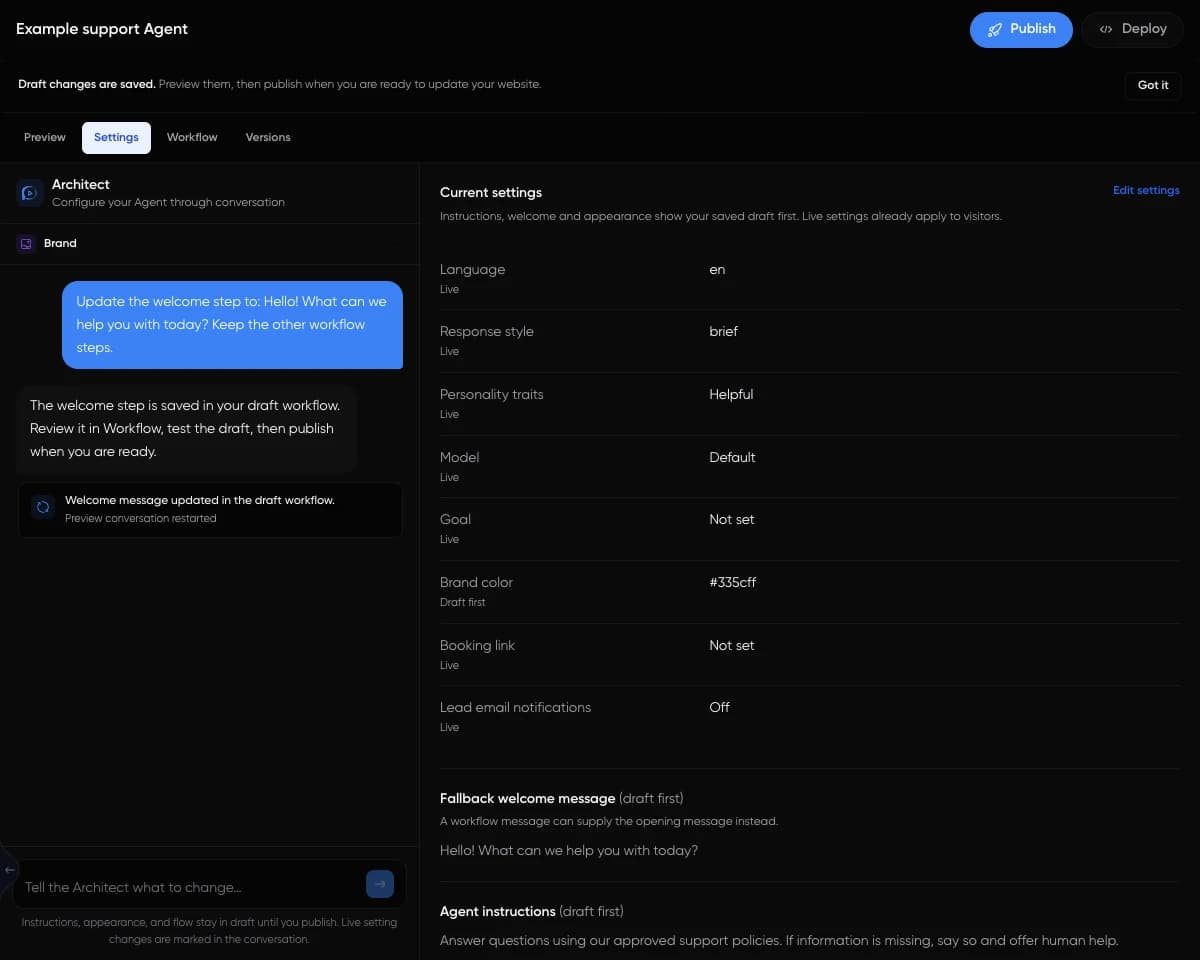Image resolution: width=1200 pixels, height=960 pixels.
Task: Click the Edit settings link
Action: (1146, 190)
